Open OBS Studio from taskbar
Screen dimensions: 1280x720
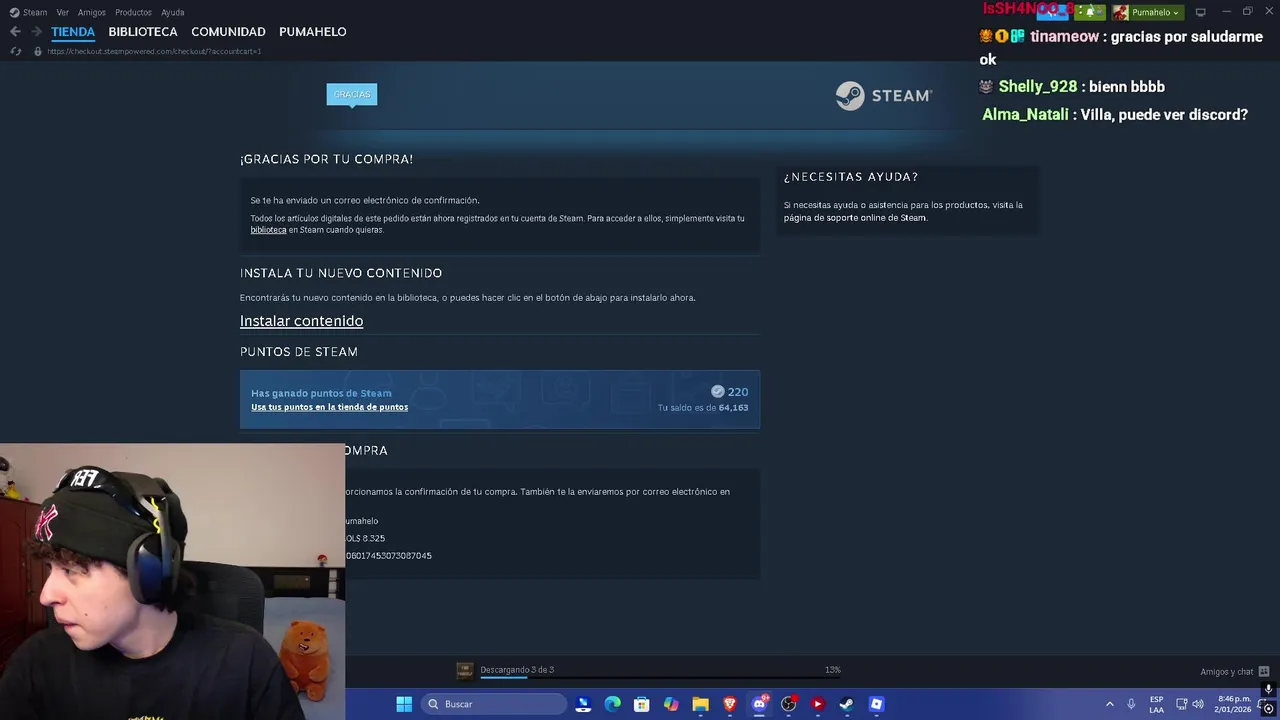(788, 704)
